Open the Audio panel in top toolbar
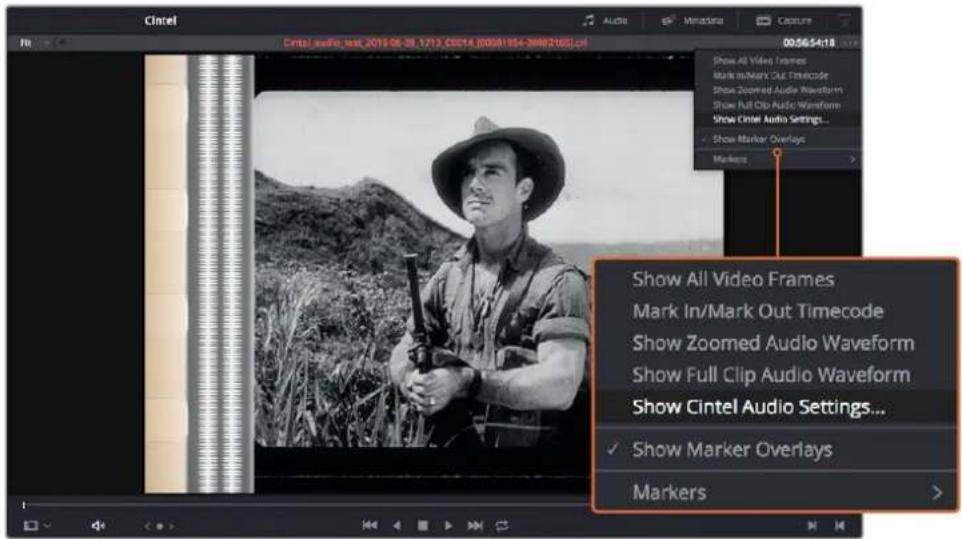 pos(604,21)
